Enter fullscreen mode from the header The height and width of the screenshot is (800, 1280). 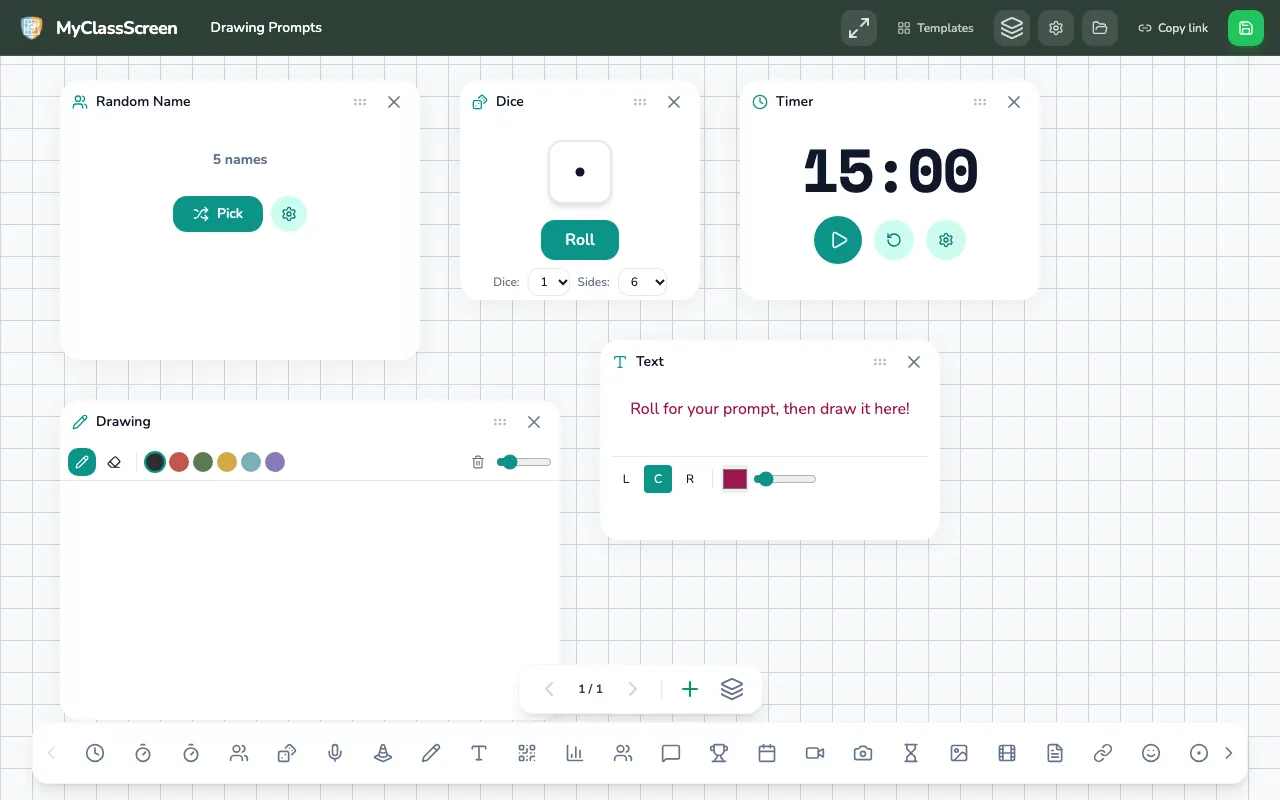point(859,28)
